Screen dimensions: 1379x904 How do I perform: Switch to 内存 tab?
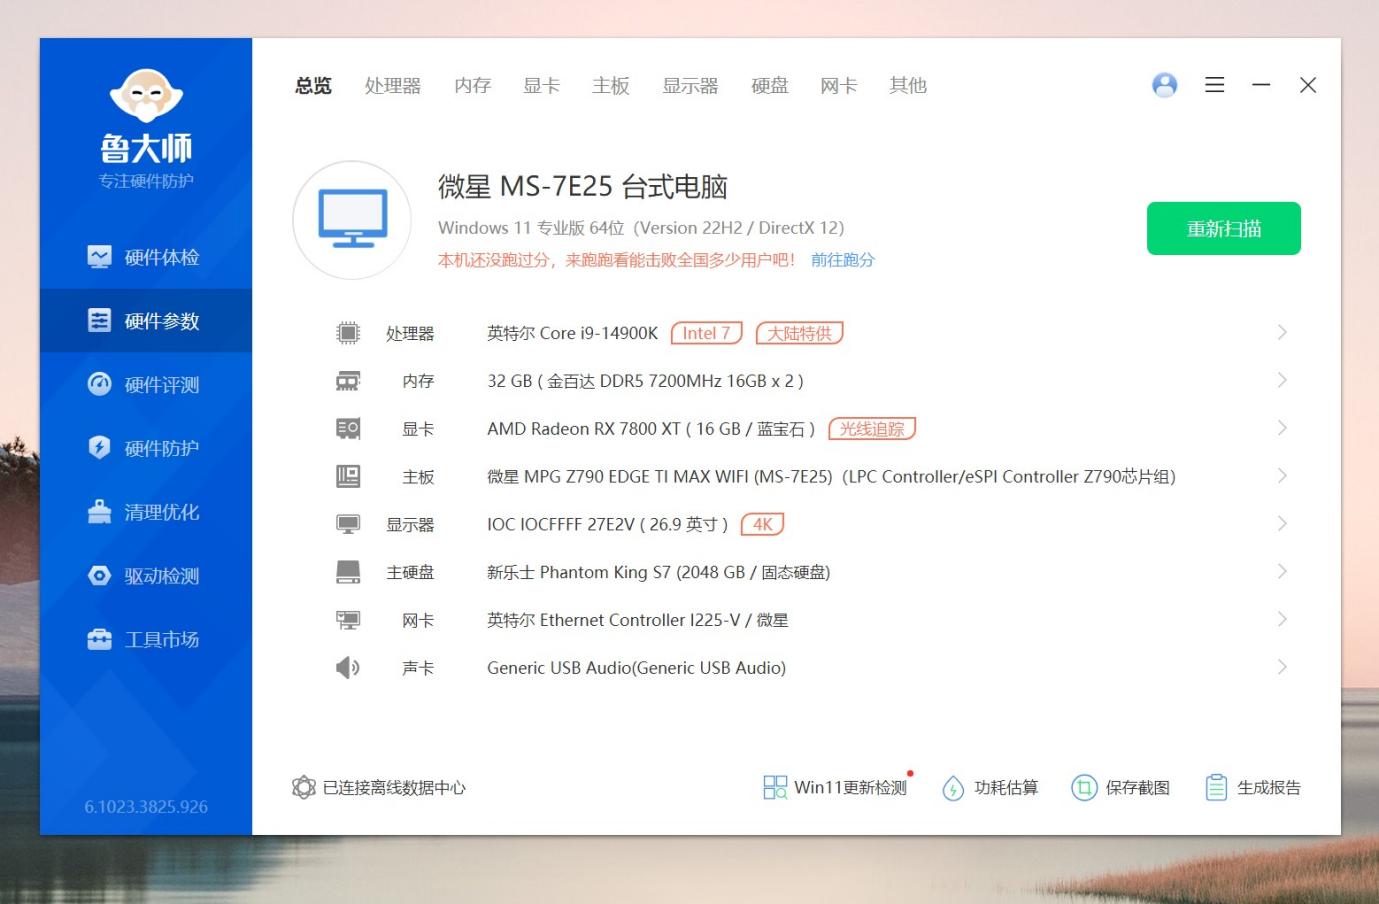tap(473, 86)
